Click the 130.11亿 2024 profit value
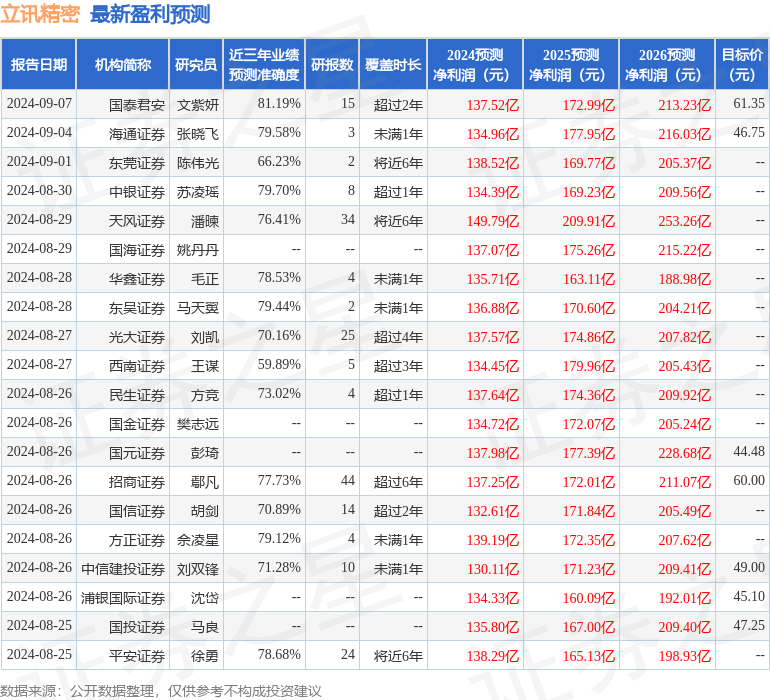Screen dimensions: 770x700 (493, 569)
